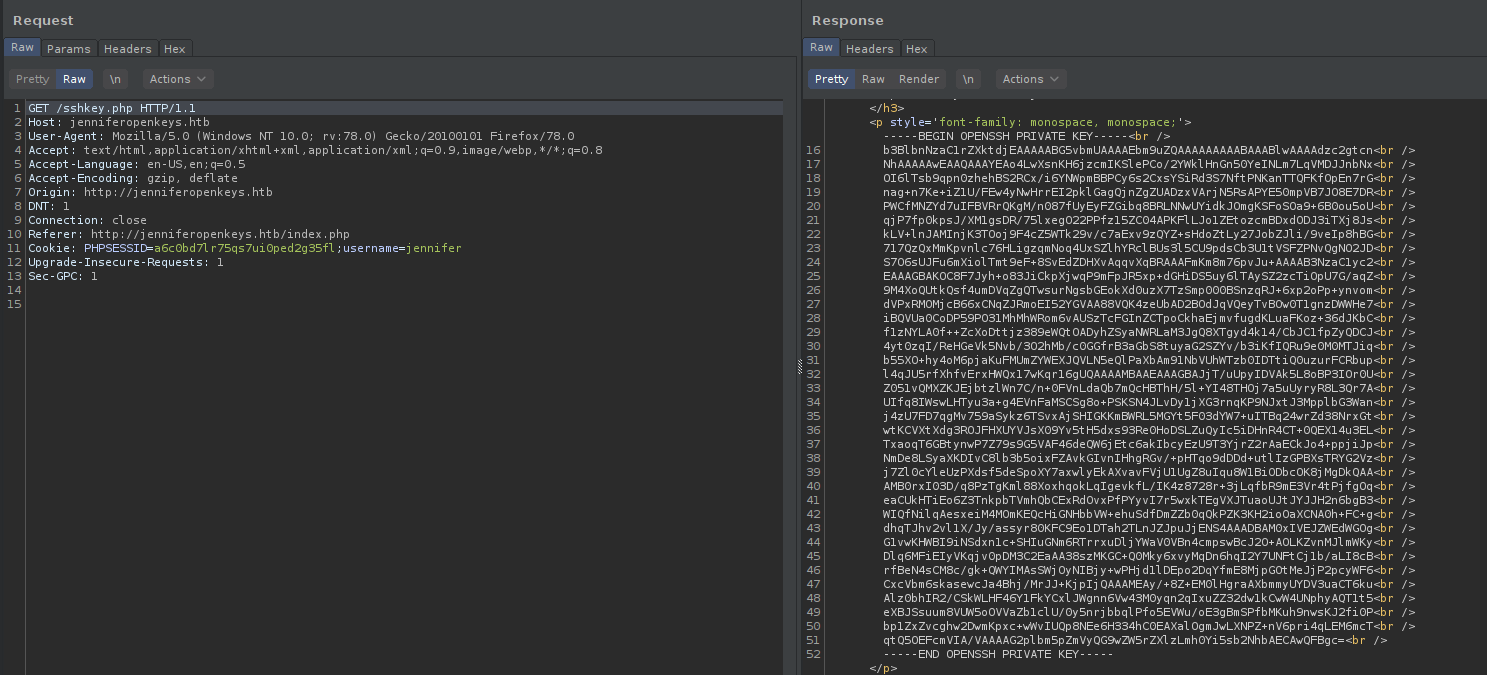
Task: Click the Raw view button in the response toolbar
Action: [x=874, y=79]
